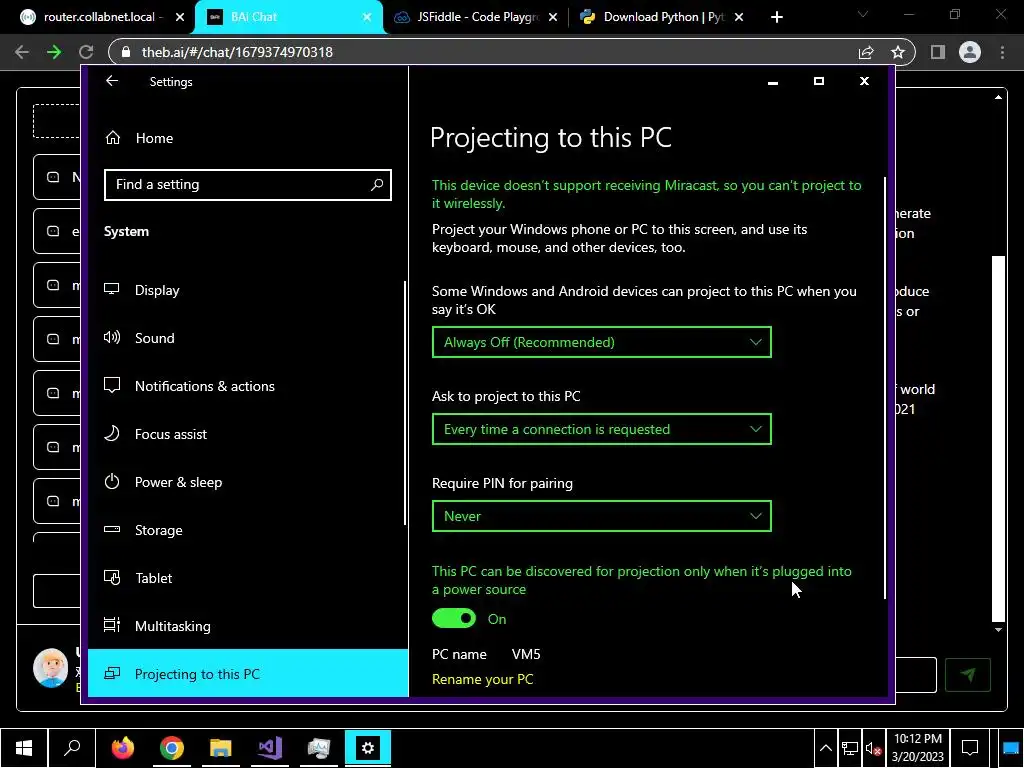
Task: Close the JSFiddle tab
Action: click(x=553, y=18)
